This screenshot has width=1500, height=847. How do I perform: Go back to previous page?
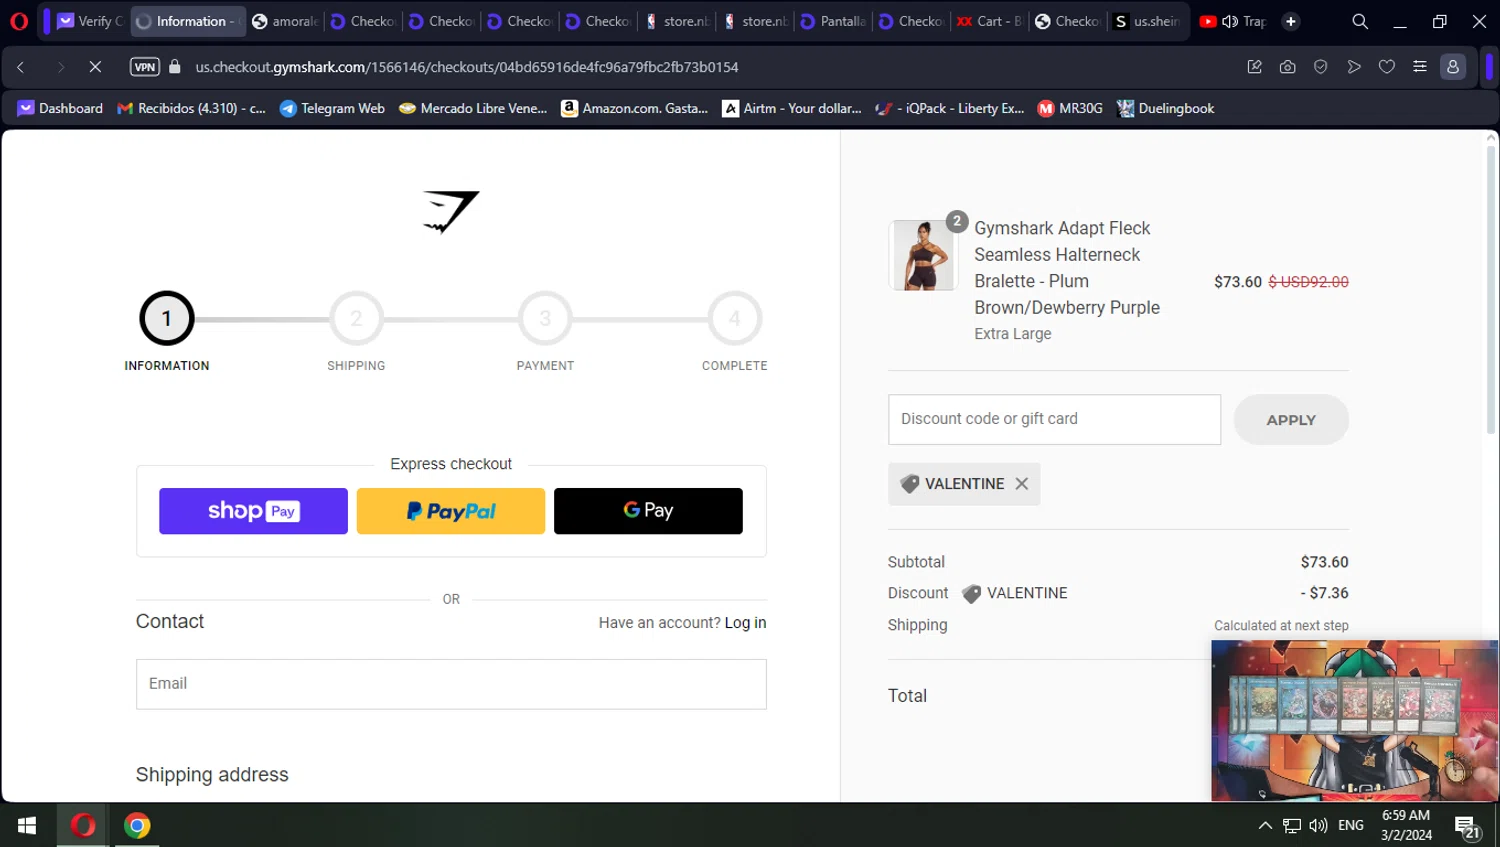click(x=21, y=67)
